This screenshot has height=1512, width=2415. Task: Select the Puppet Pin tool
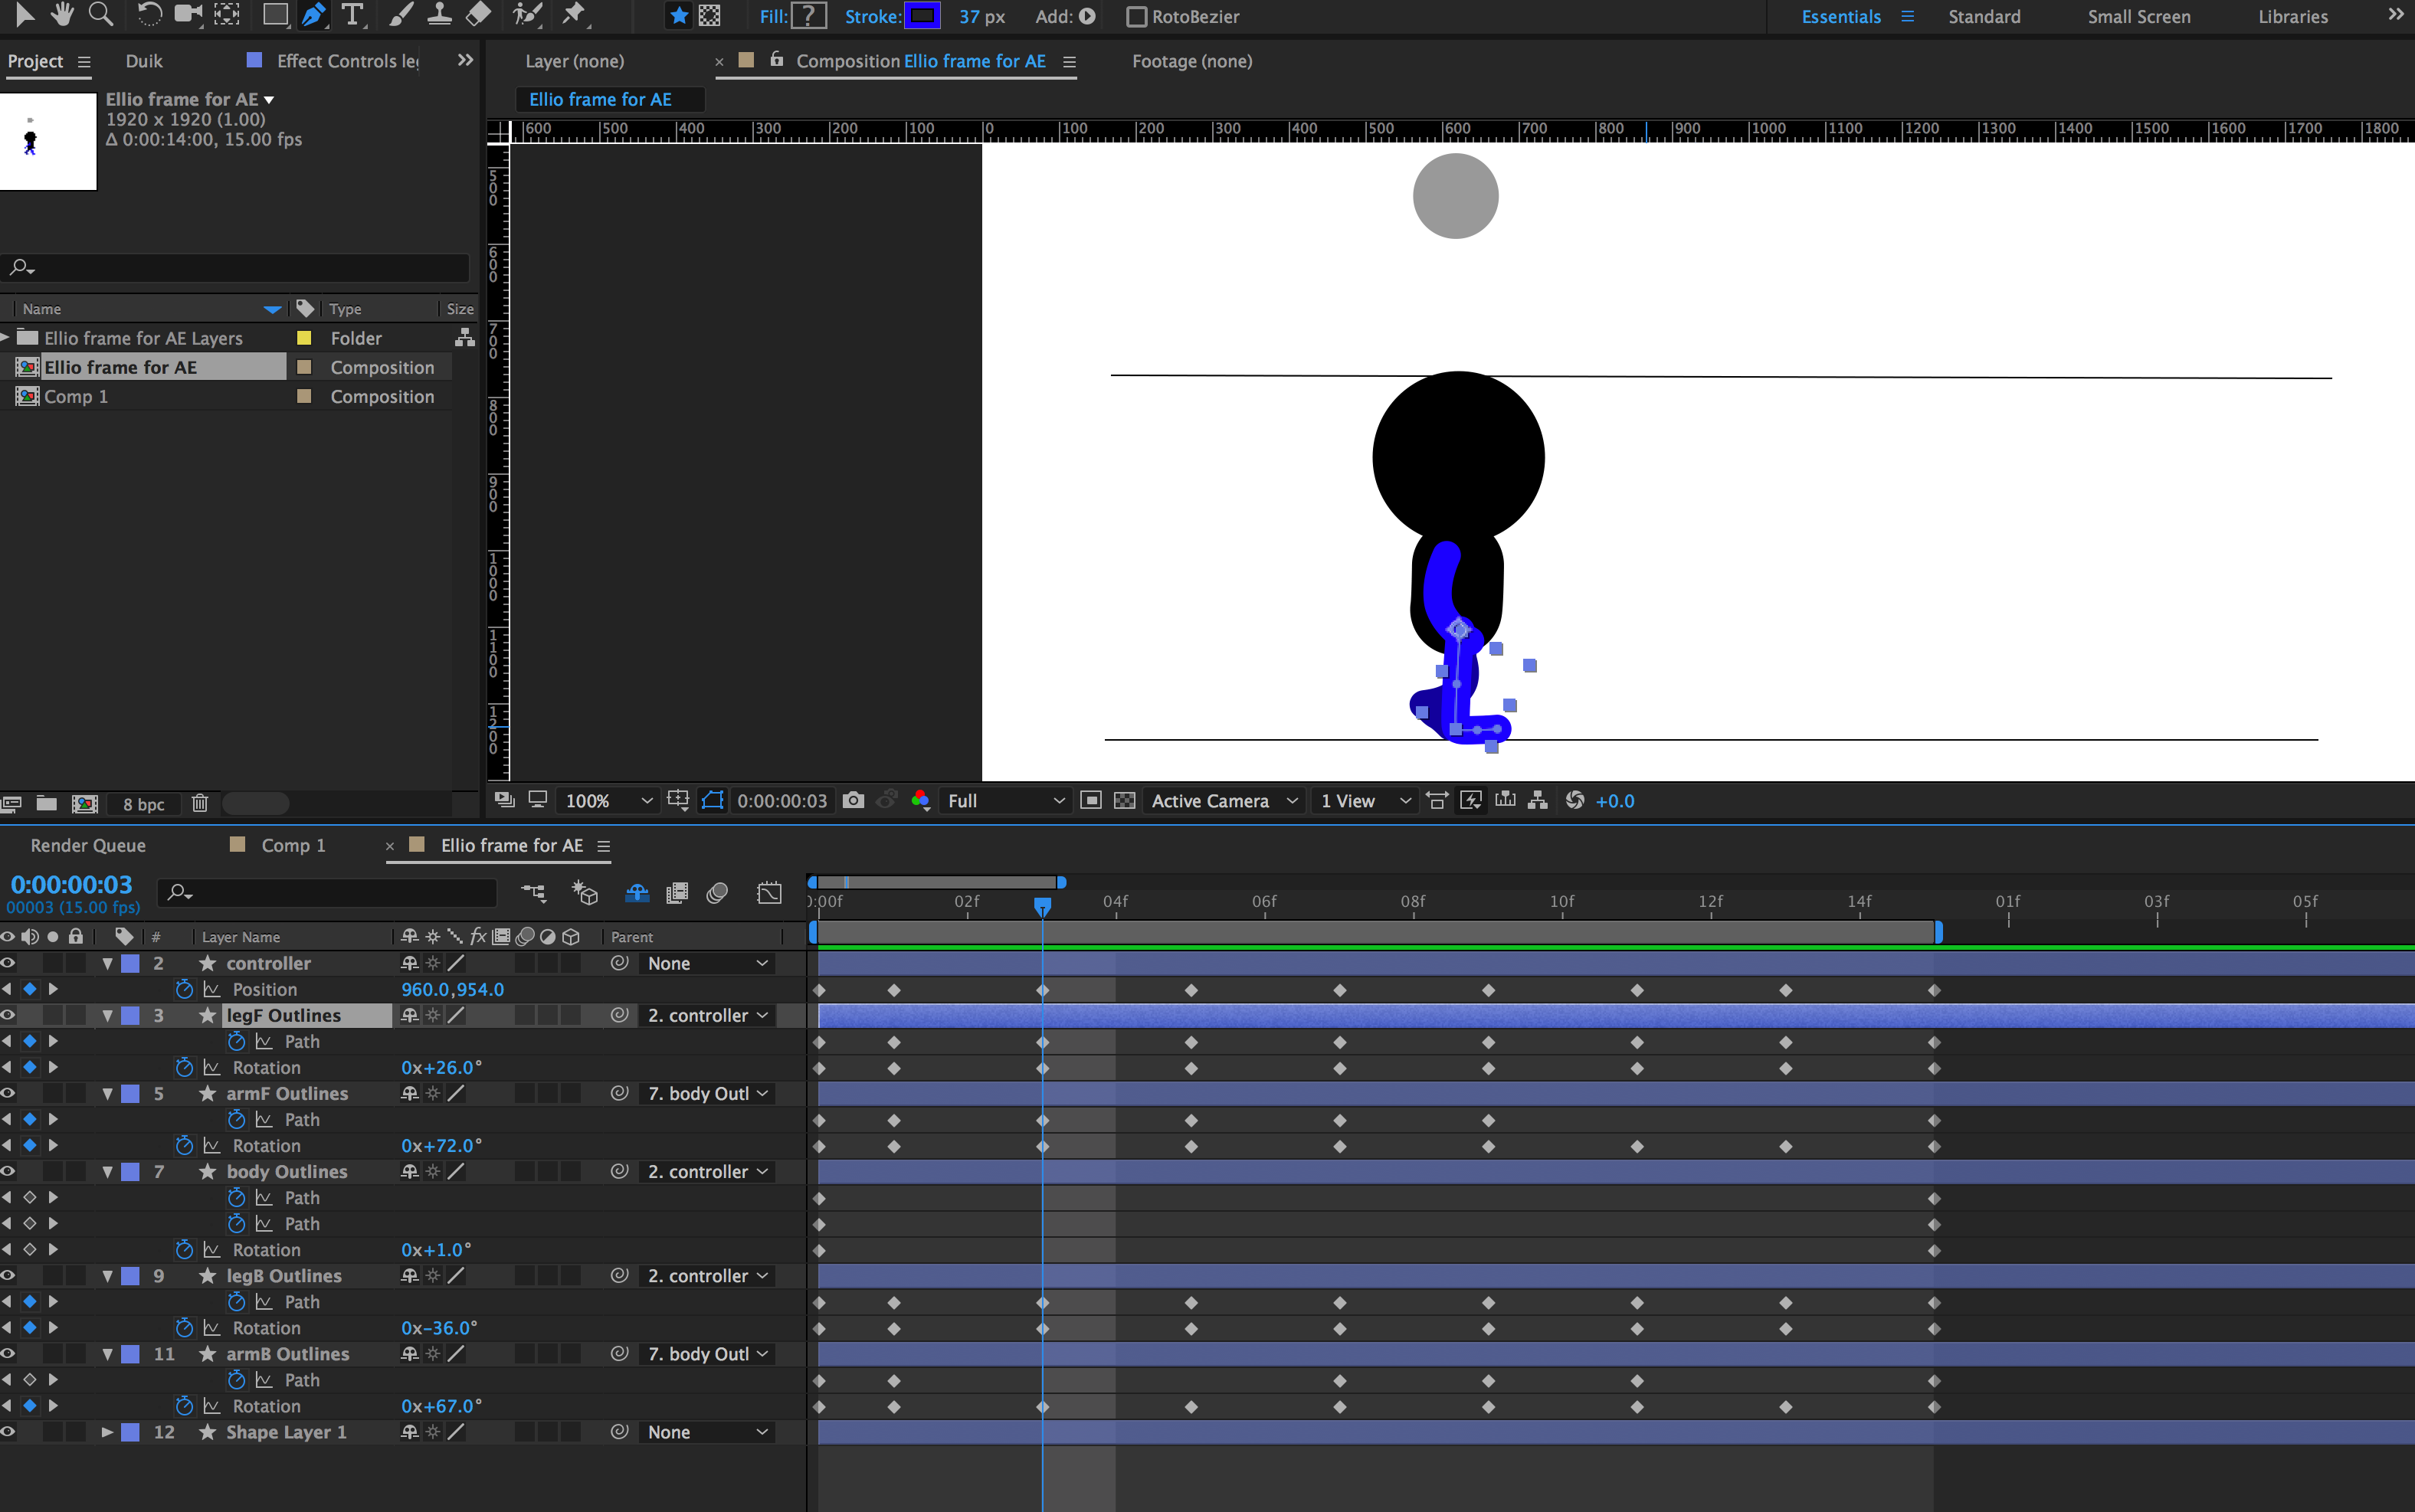click(x=575, y=15)
